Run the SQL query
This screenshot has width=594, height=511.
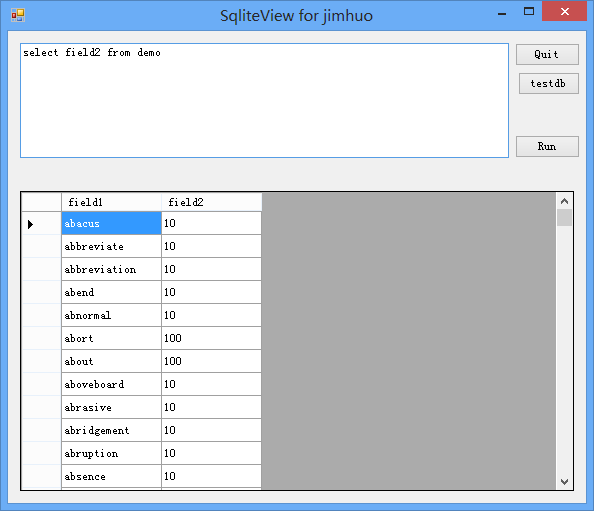tap(547, 146)
